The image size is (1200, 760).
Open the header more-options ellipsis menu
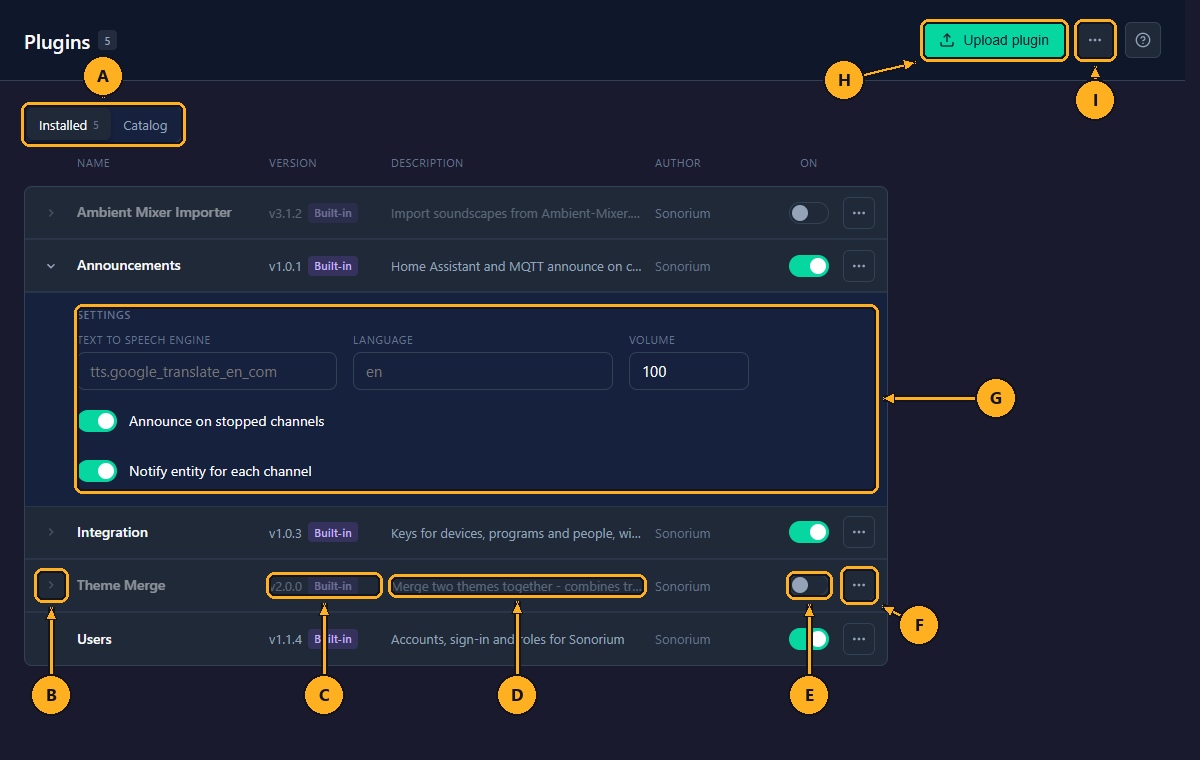pyautogui.click(x=1095, y=41)
